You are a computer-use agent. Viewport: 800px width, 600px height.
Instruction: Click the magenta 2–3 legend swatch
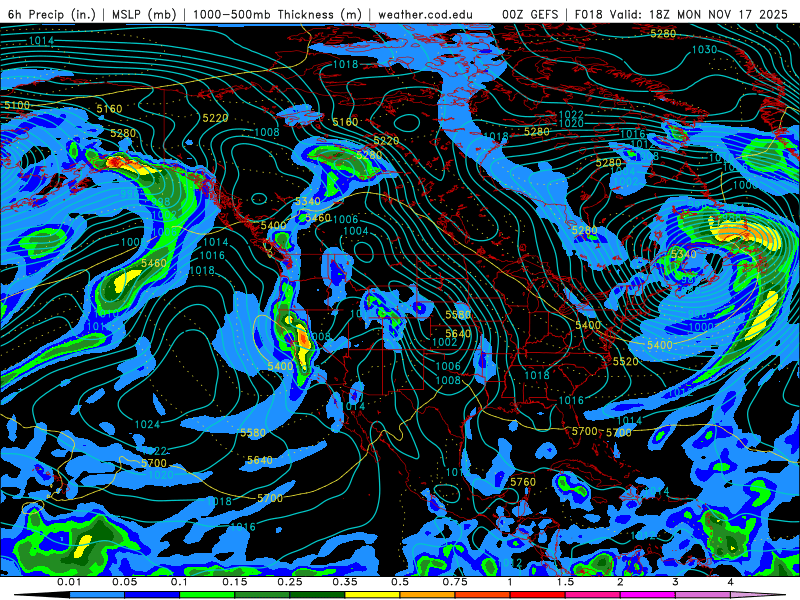648,595
